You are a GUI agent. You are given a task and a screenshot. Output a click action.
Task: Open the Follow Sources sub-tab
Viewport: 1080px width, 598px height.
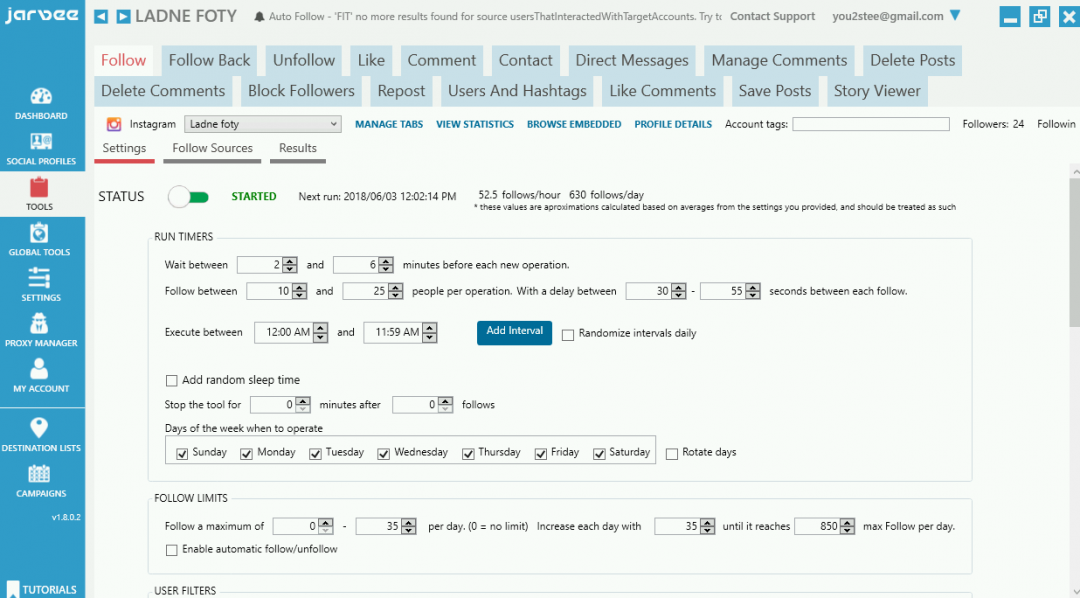pyautogui.click(x=212, y=148)
